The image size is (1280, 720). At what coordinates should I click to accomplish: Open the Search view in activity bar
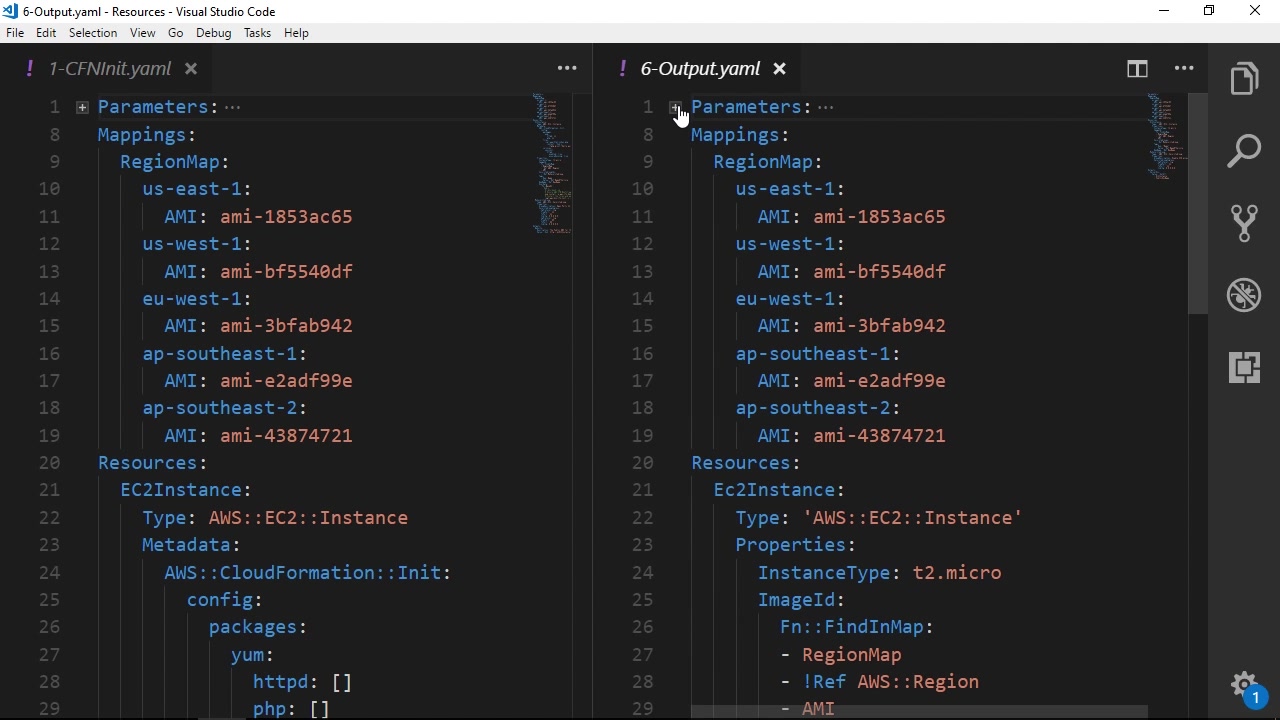pos(1244,152)
